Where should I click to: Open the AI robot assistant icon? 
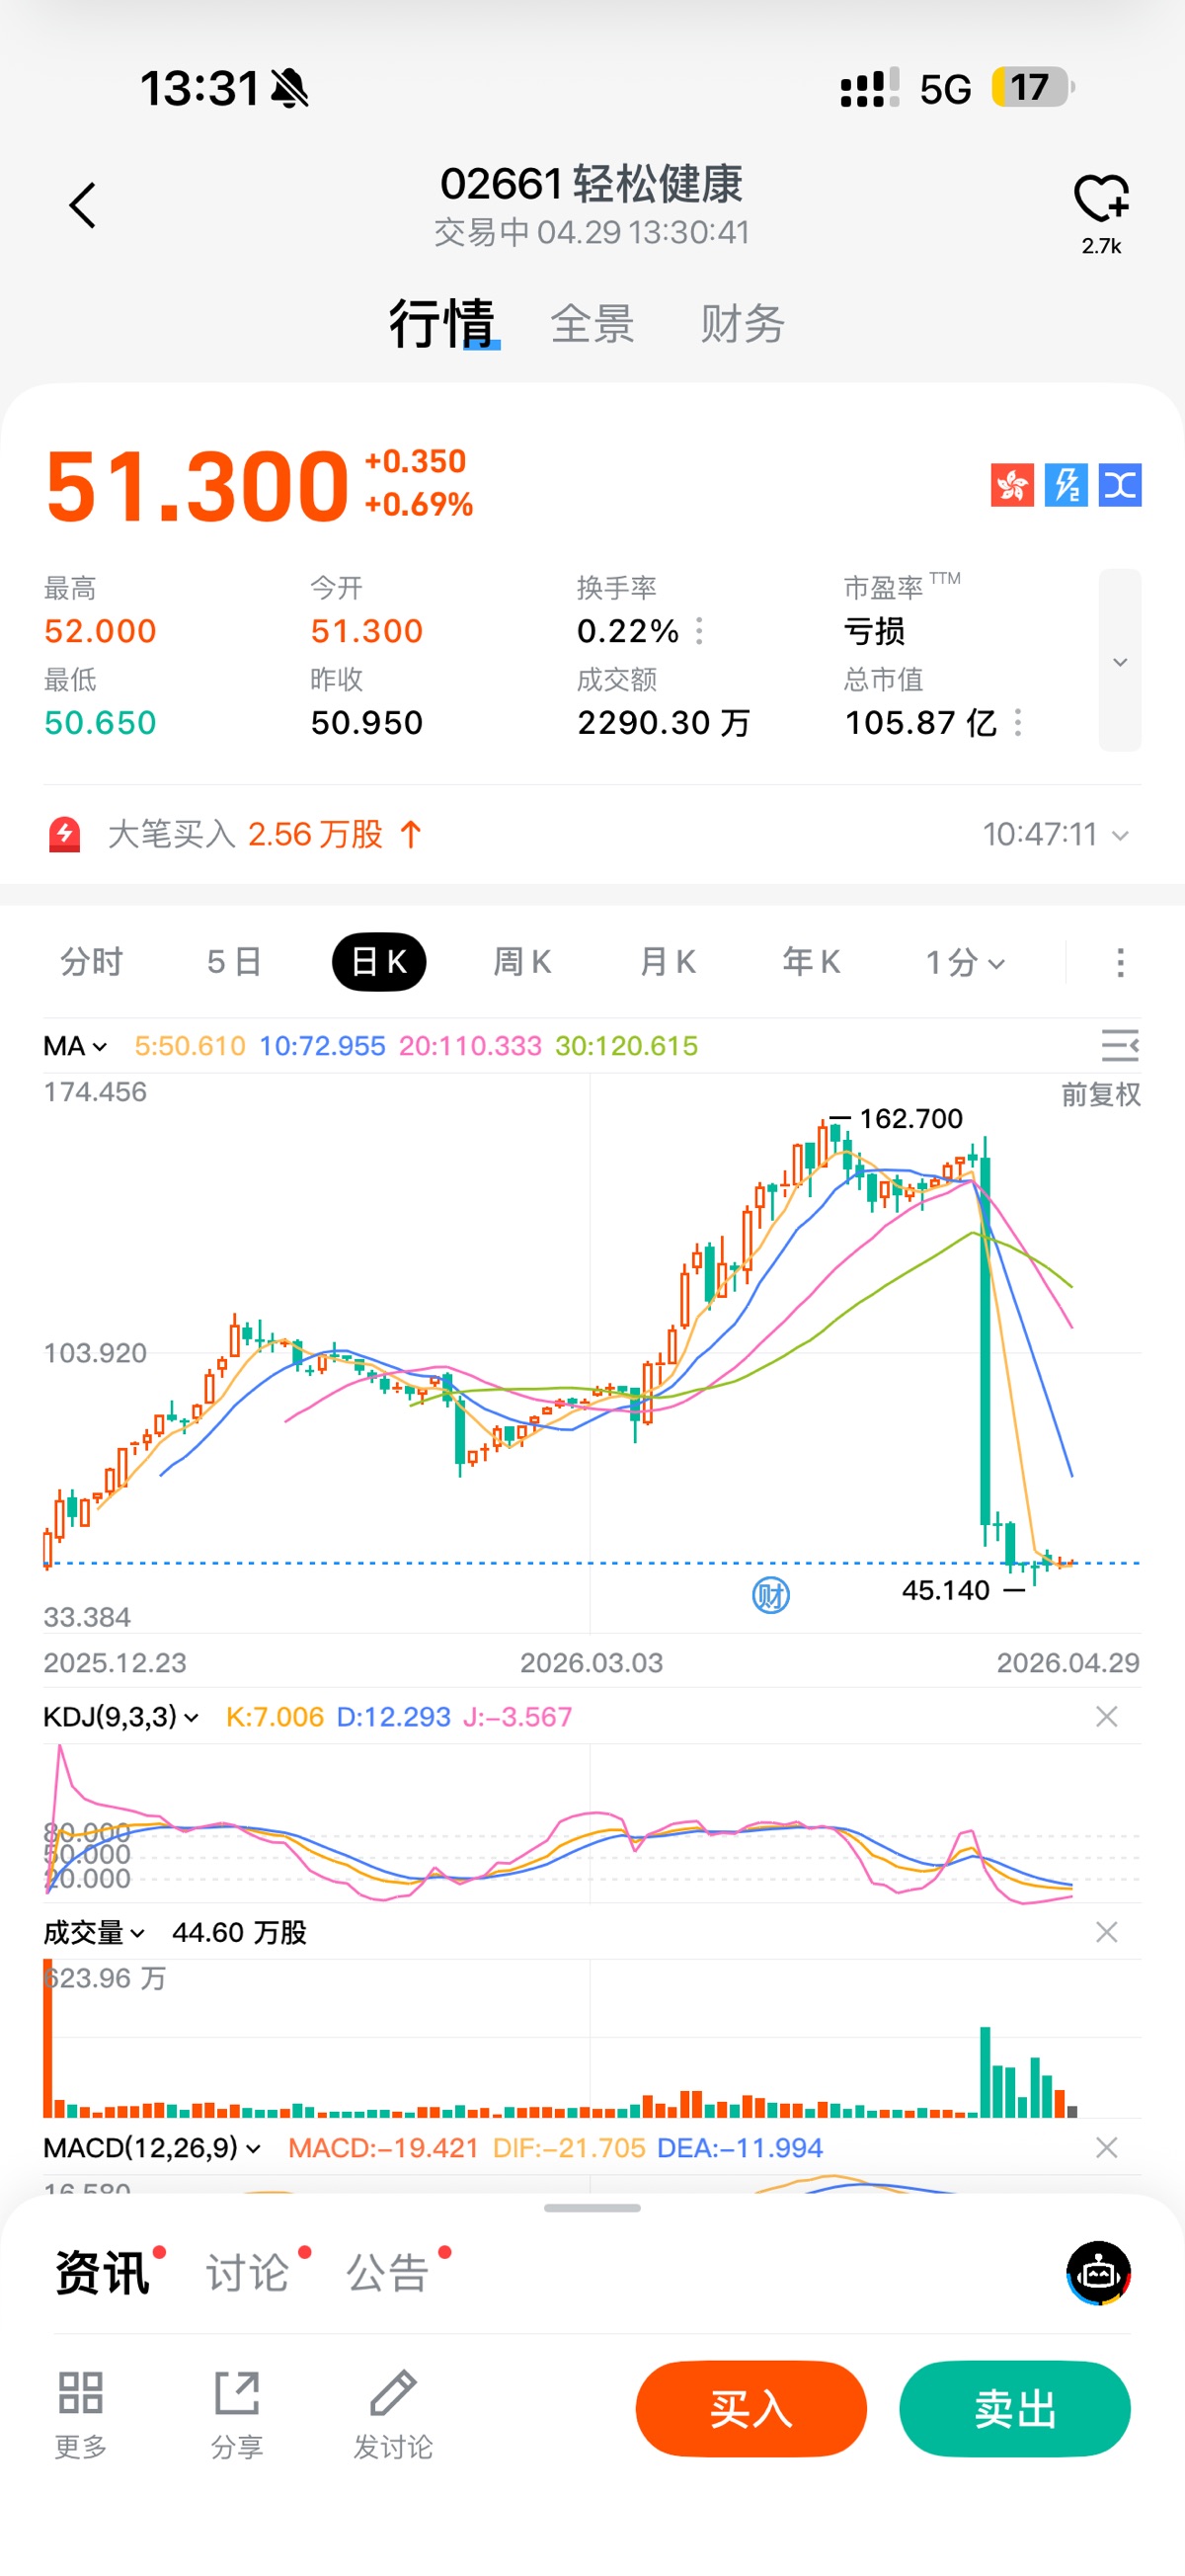click(1098, 2272)
